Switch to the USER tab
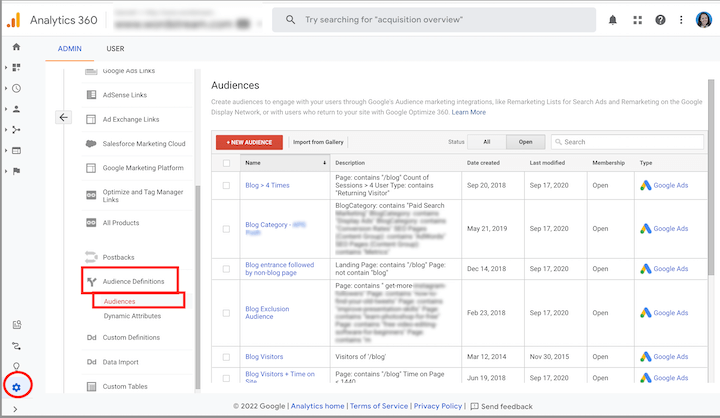 (x=115, y=49)
